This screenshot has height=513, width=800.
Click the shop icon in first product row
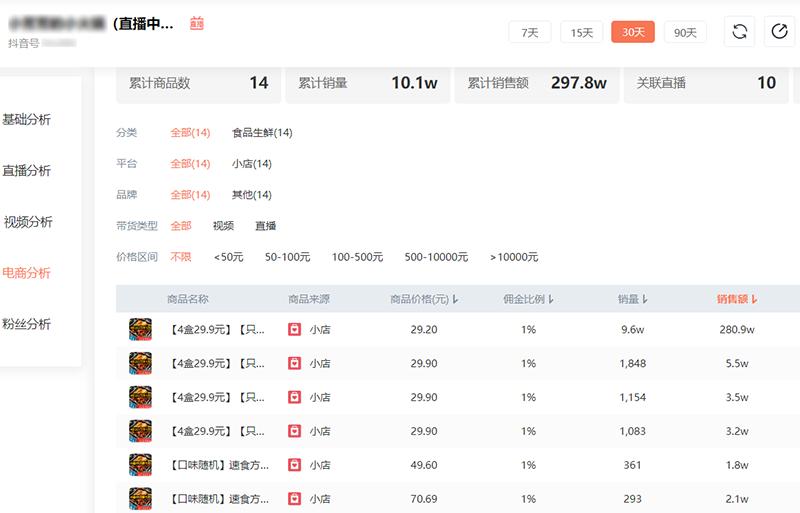294,329
